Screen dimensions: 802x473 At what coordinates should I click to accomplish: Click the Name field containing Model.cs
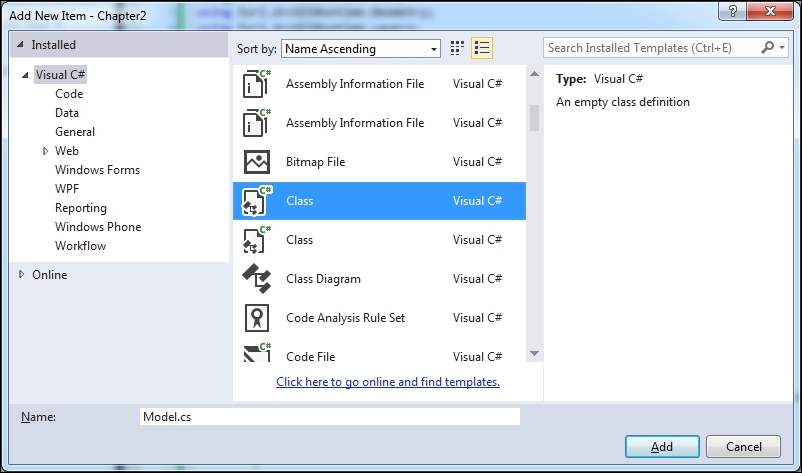[330, 417]
